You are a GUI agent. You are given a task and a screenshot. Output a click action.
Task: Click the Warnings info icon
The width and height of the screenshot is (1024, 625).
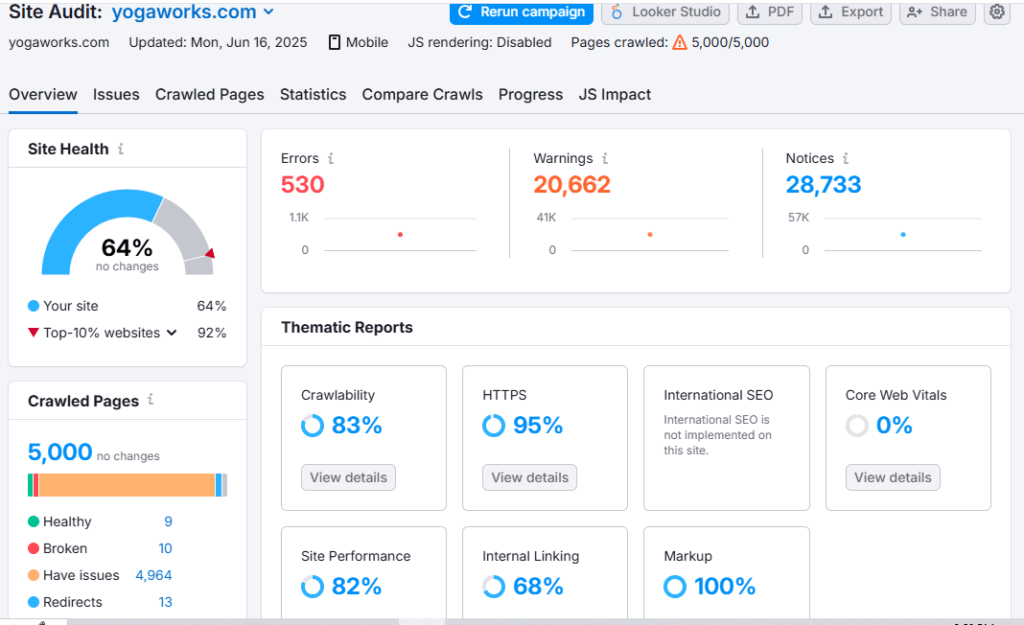605,158
